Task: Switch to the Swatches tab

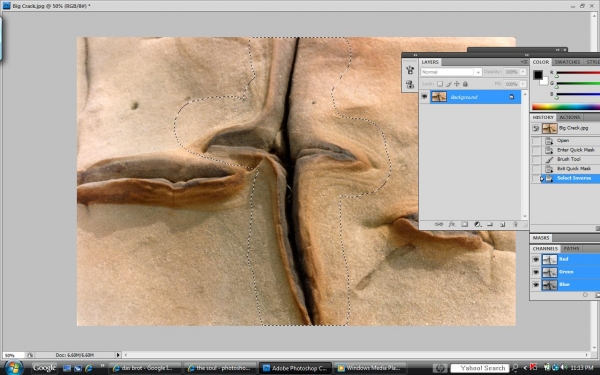Action: 567,62
